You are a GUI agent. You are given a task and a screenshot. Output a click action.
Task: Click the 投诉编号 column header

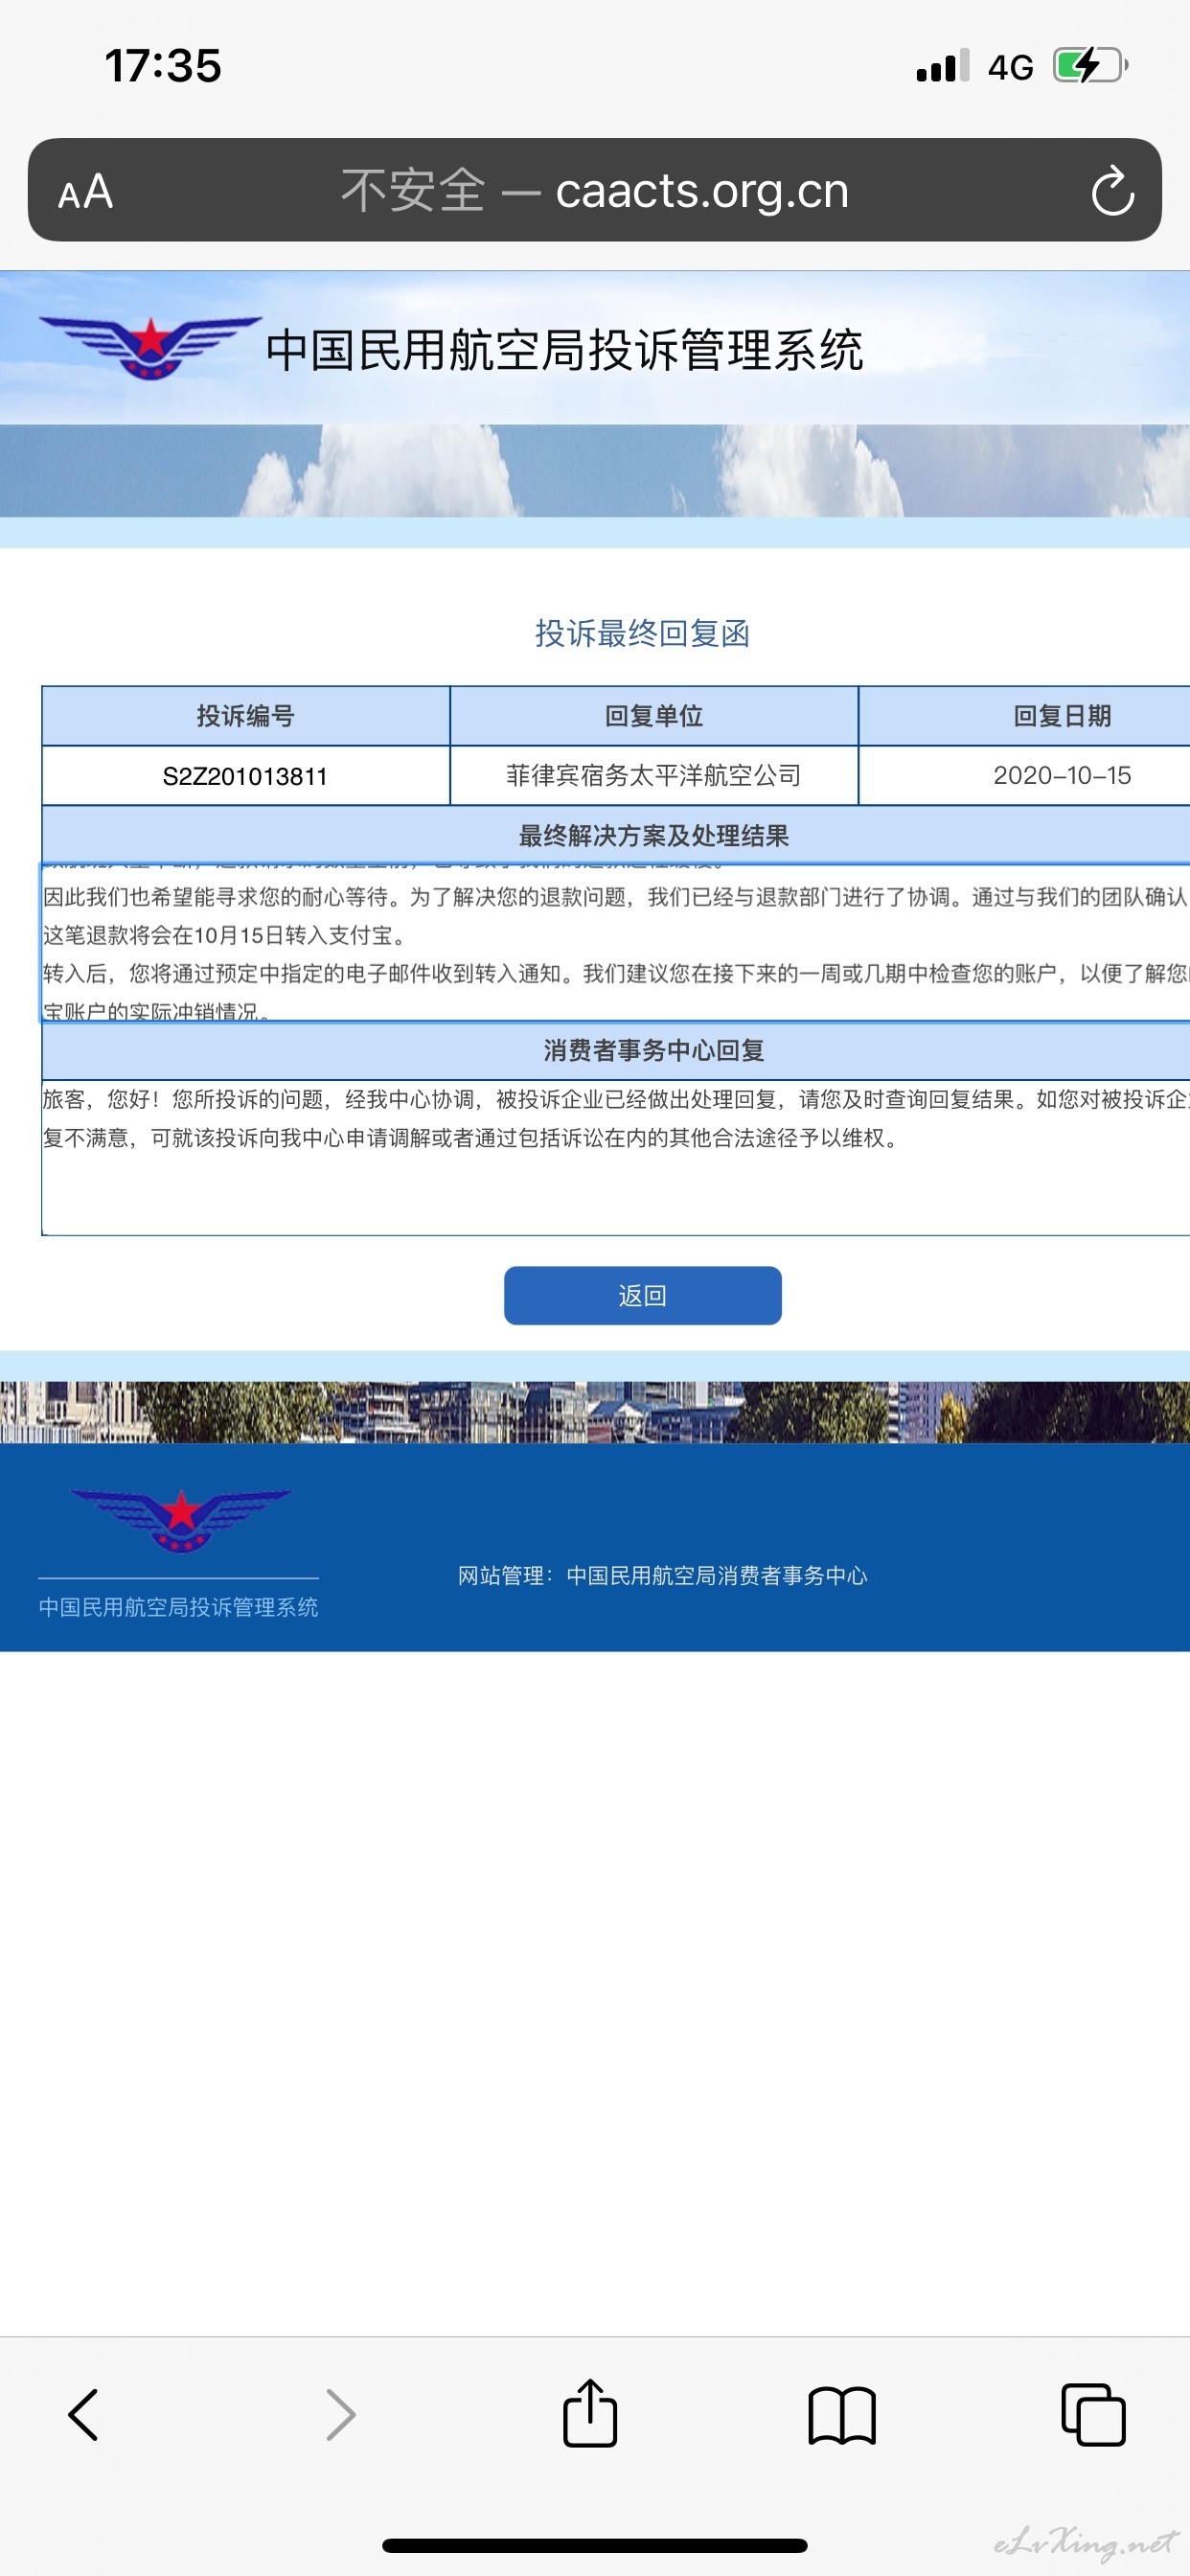(x=245, y=716)
